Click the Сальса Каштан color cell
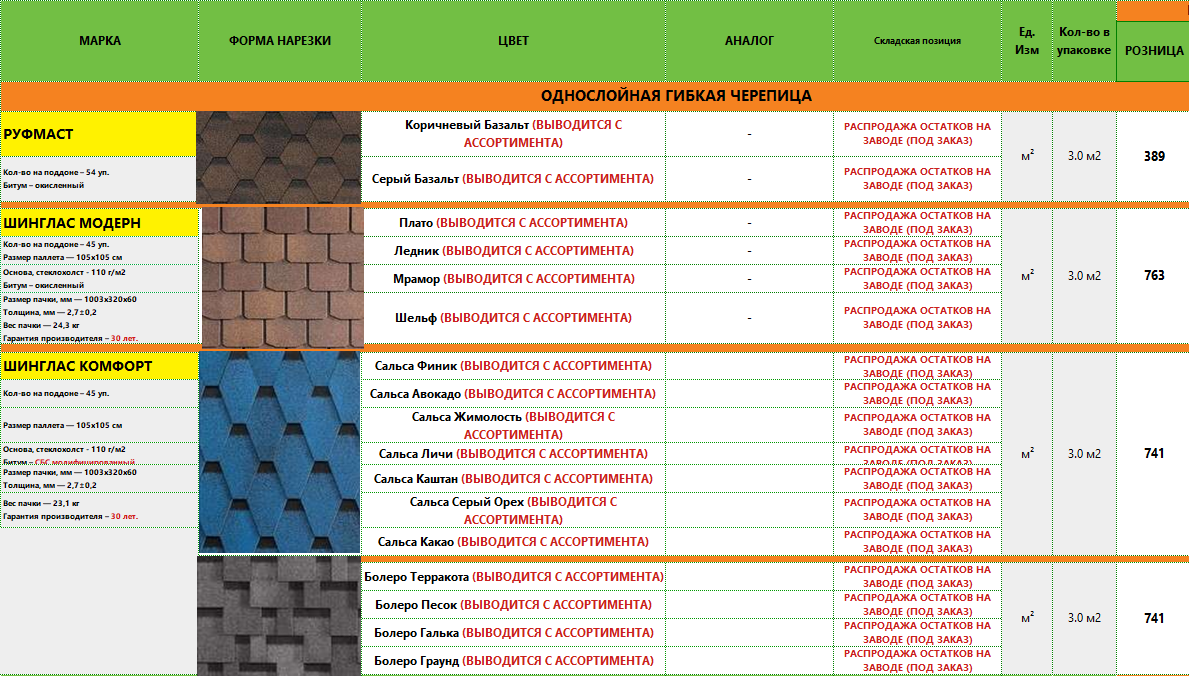The width and height of the screenshot is (1189, 676). [513, 479]
